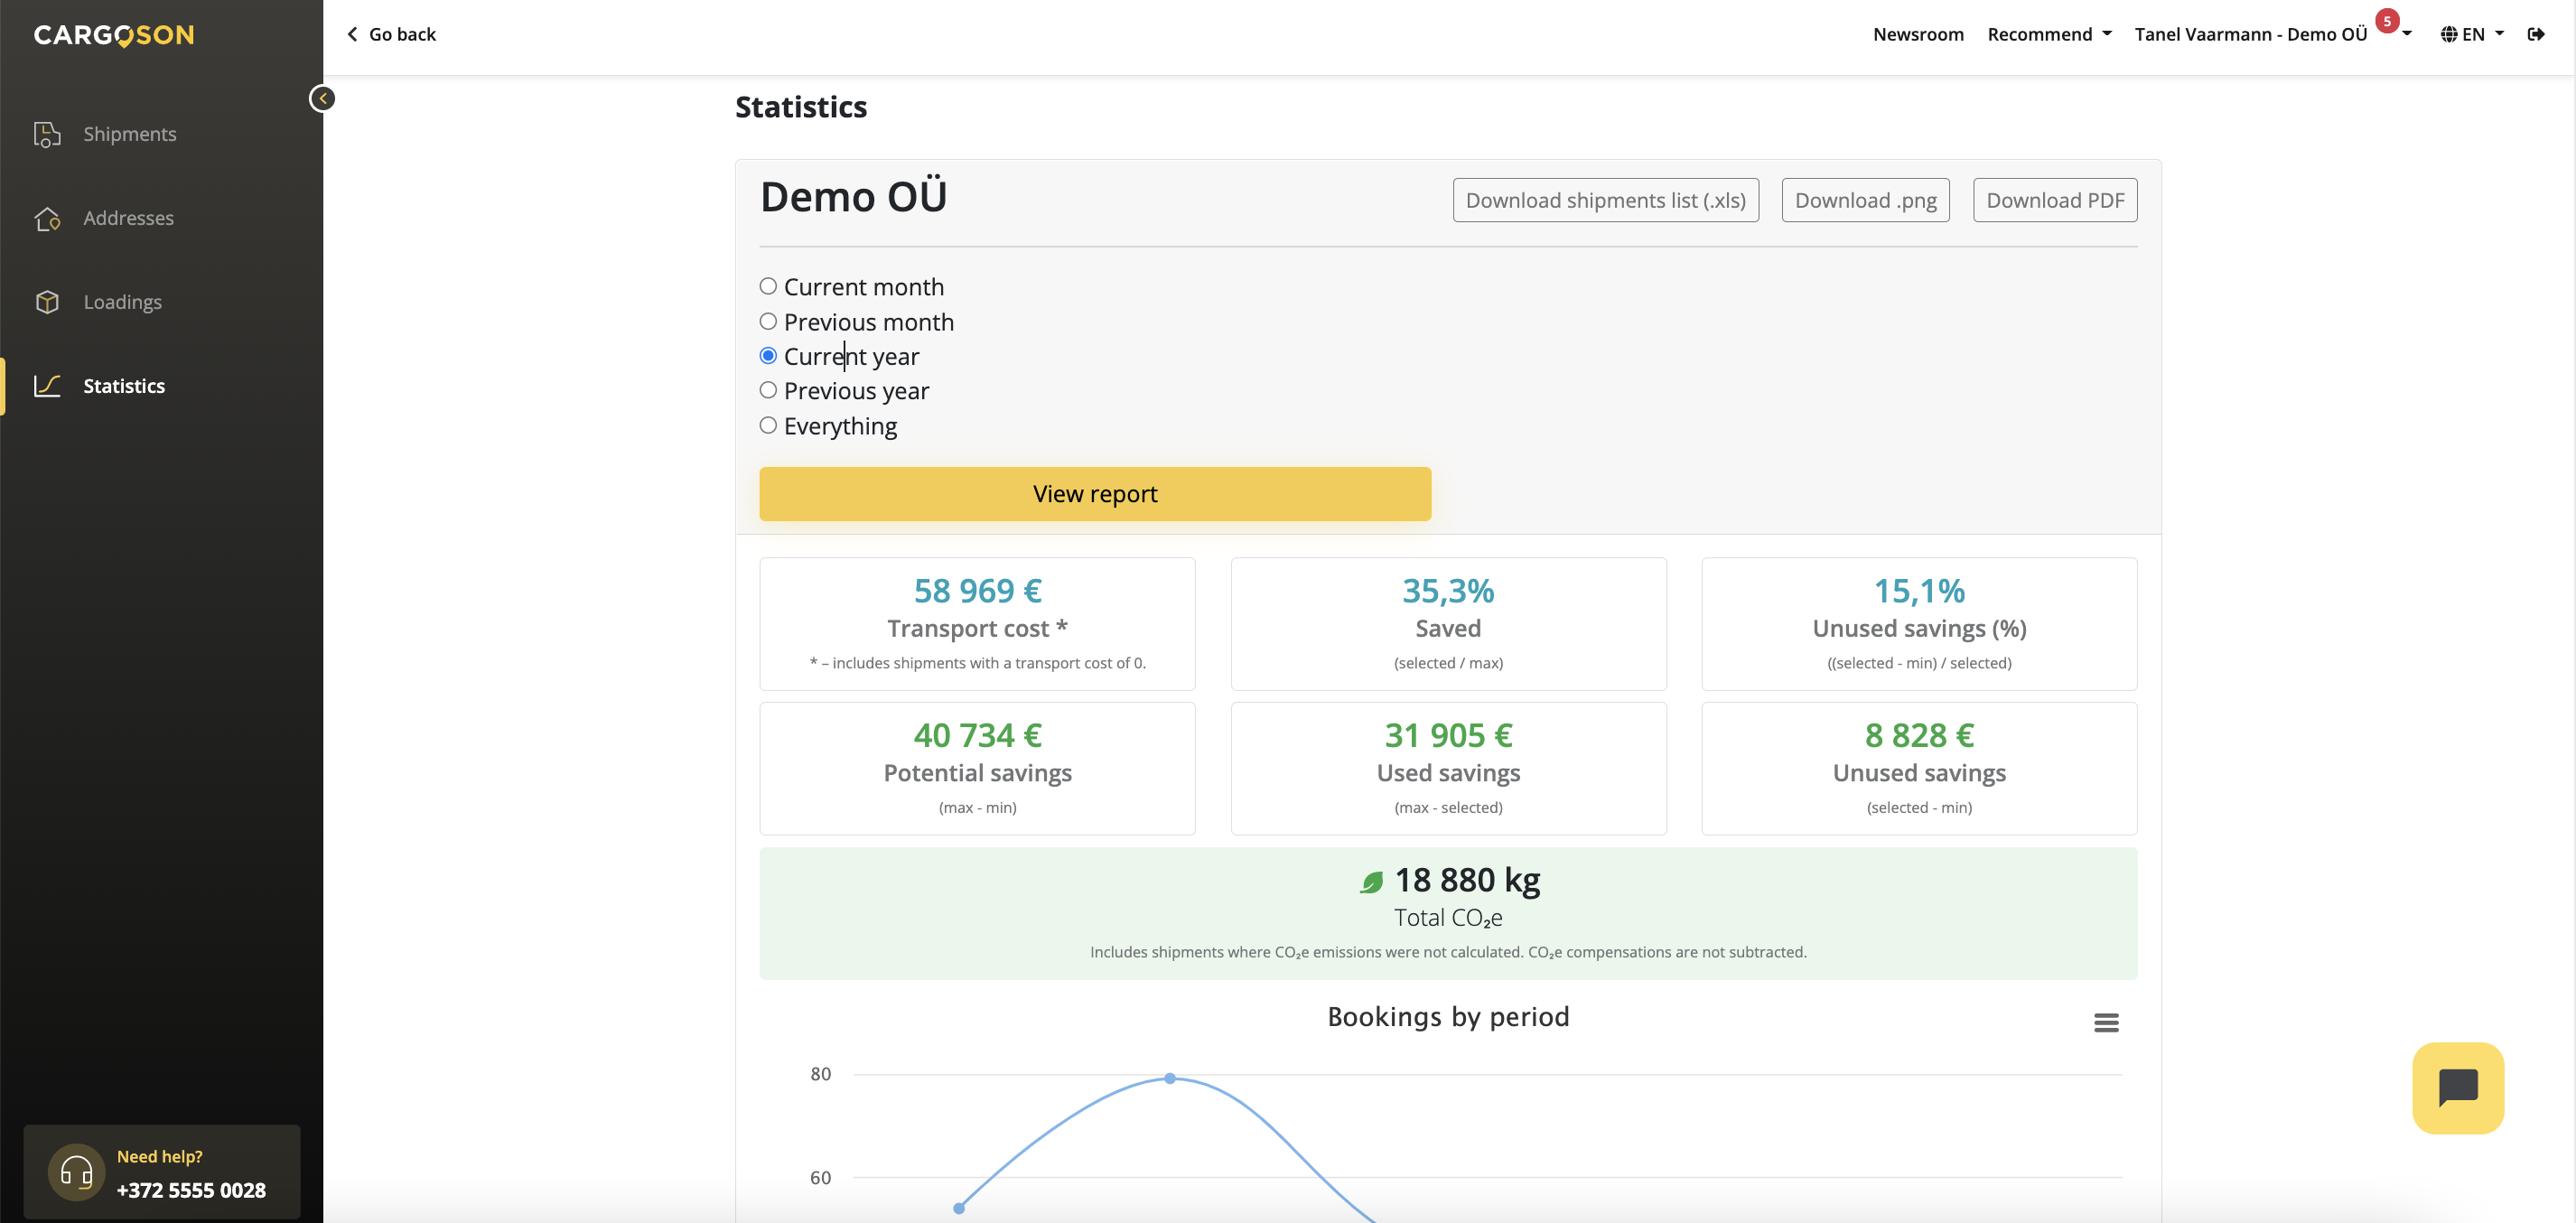The width and height of the screenshot is (2576, 1223).
Task: Open the yellow chat widget
Action: 2457,1087
